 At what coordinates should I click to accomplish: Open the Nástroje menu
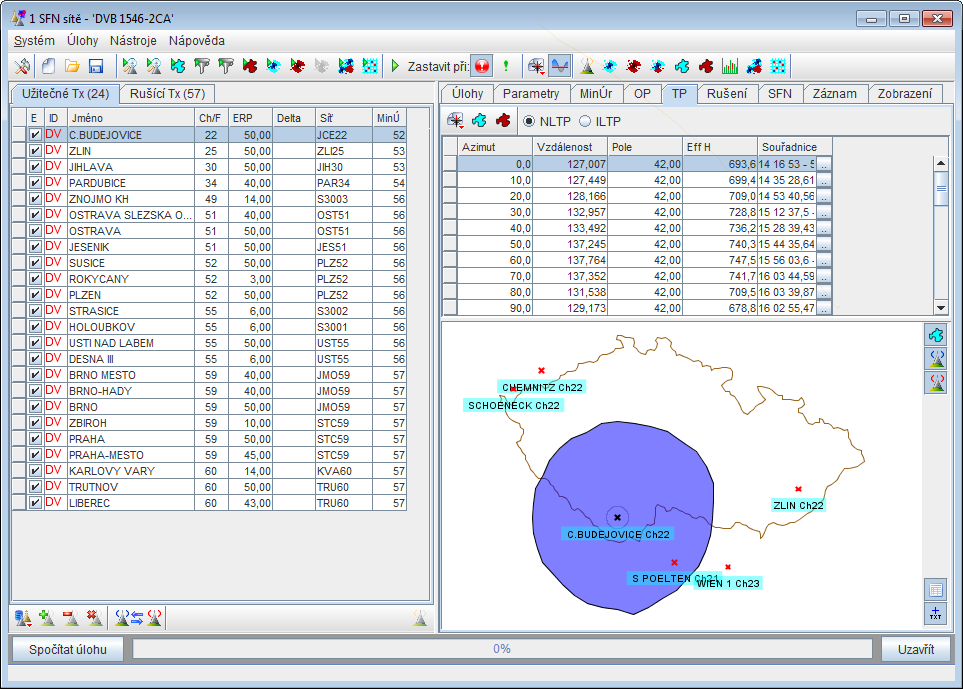pos(133,41)
